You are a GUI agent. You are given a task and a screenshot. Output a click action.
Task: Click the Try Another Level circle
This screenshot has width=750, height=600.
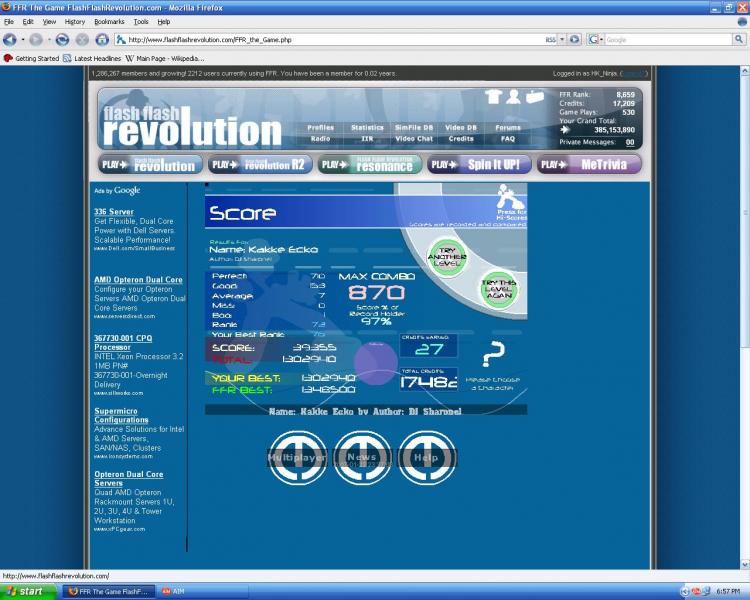(447, 256)
